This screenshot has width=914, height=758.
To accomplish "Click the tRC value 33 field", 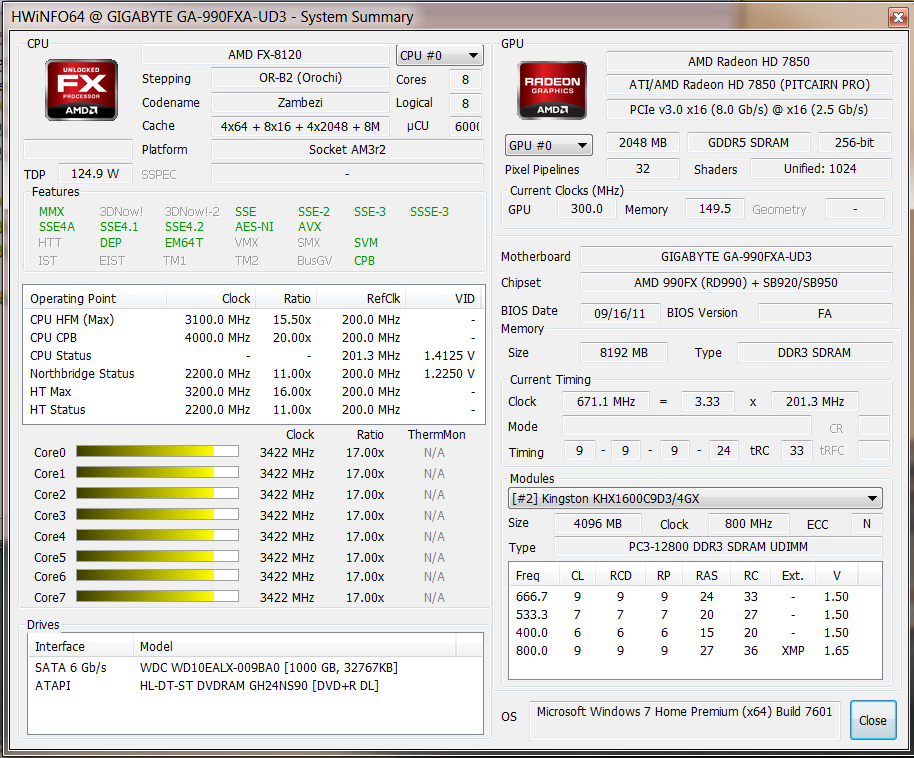I will pos(797,451).
